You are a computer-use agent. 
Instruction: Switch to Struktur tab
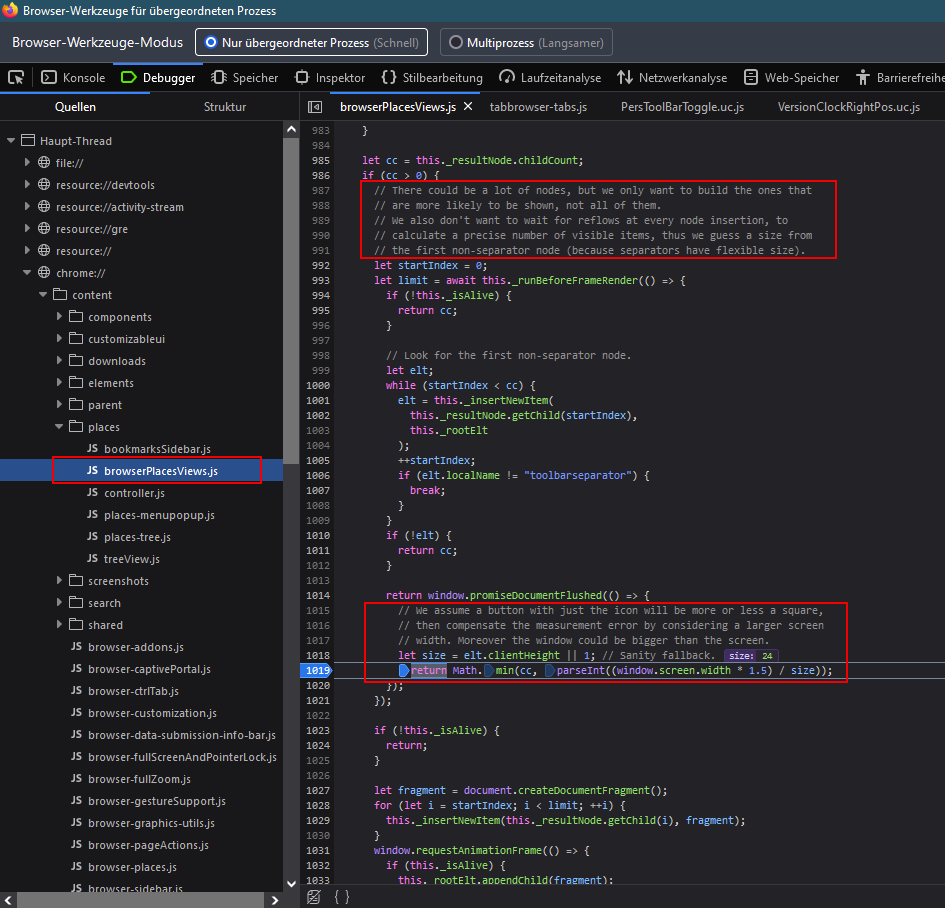(225, 107)
